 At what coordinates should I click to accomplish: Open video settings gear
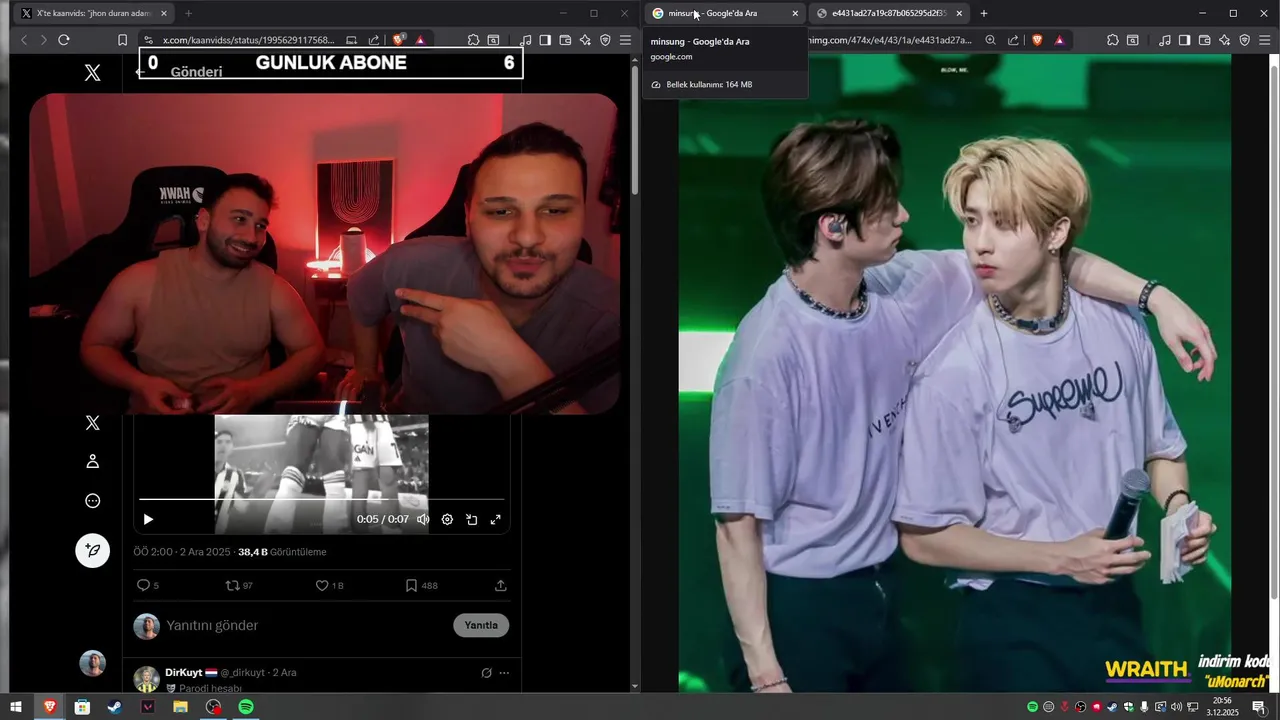(x=447, y=519)
